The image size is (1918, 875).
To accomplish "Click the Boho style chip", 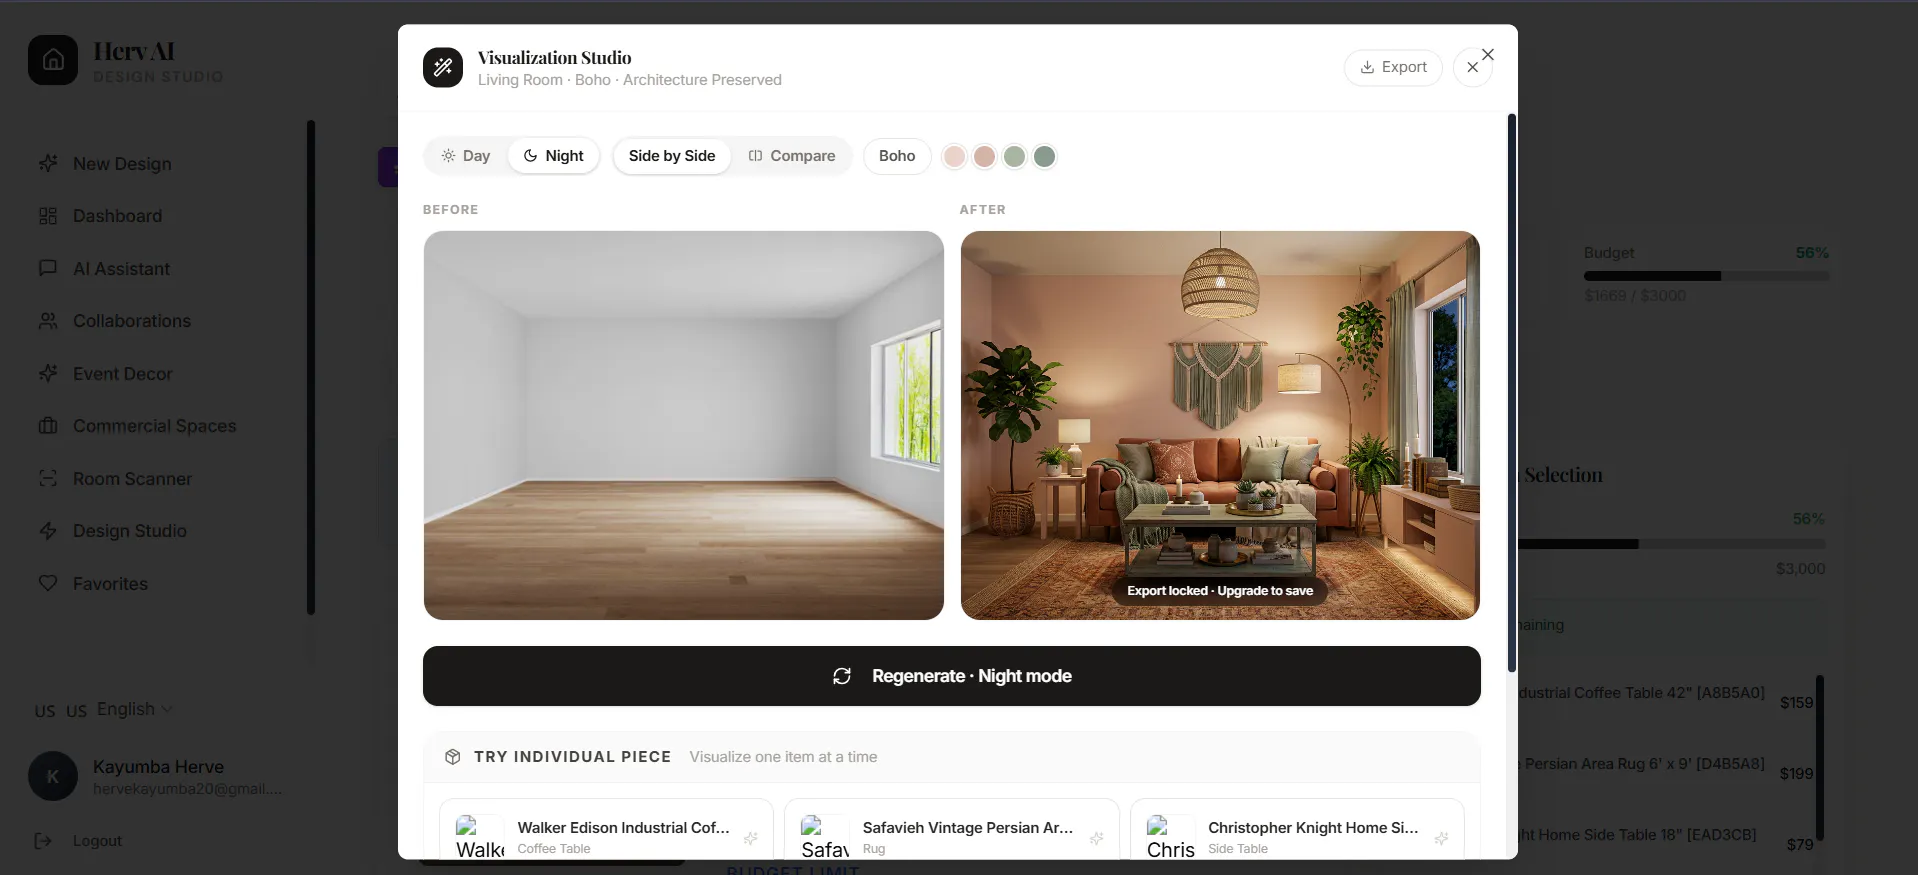I will [x=897, y=156].
